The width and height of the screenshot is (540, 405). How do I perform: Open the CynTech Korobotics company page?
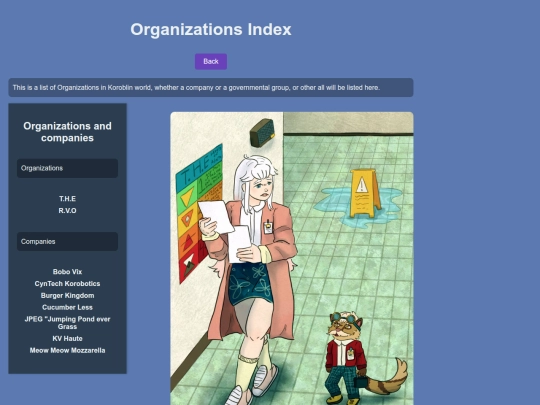tap(68, 283)
